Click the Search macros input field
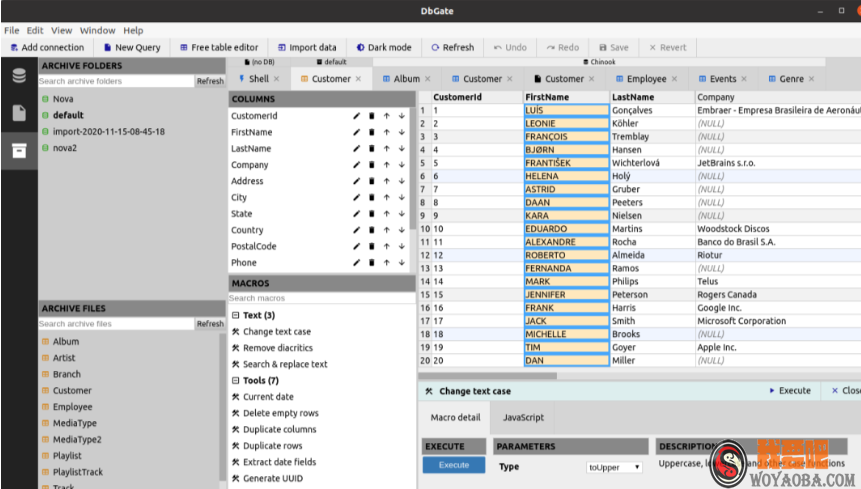Screen dimensions: 861x489 pyautogui.click(x=320, y=298)
